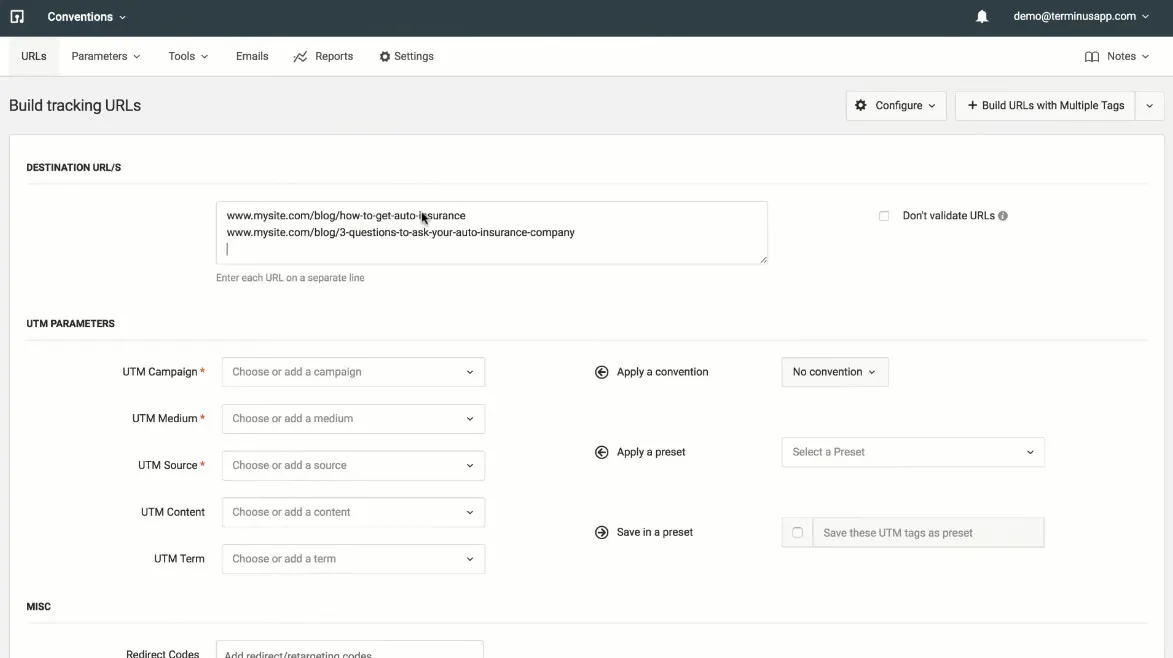Screen dimensions: 1173x658
Task: Enable the Don't validate URLs checkbox
Action: pos(884,216)
